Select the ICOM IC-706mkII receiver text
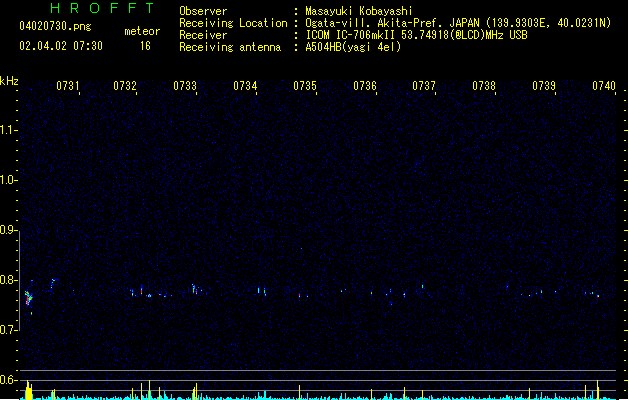 point(416,35)
